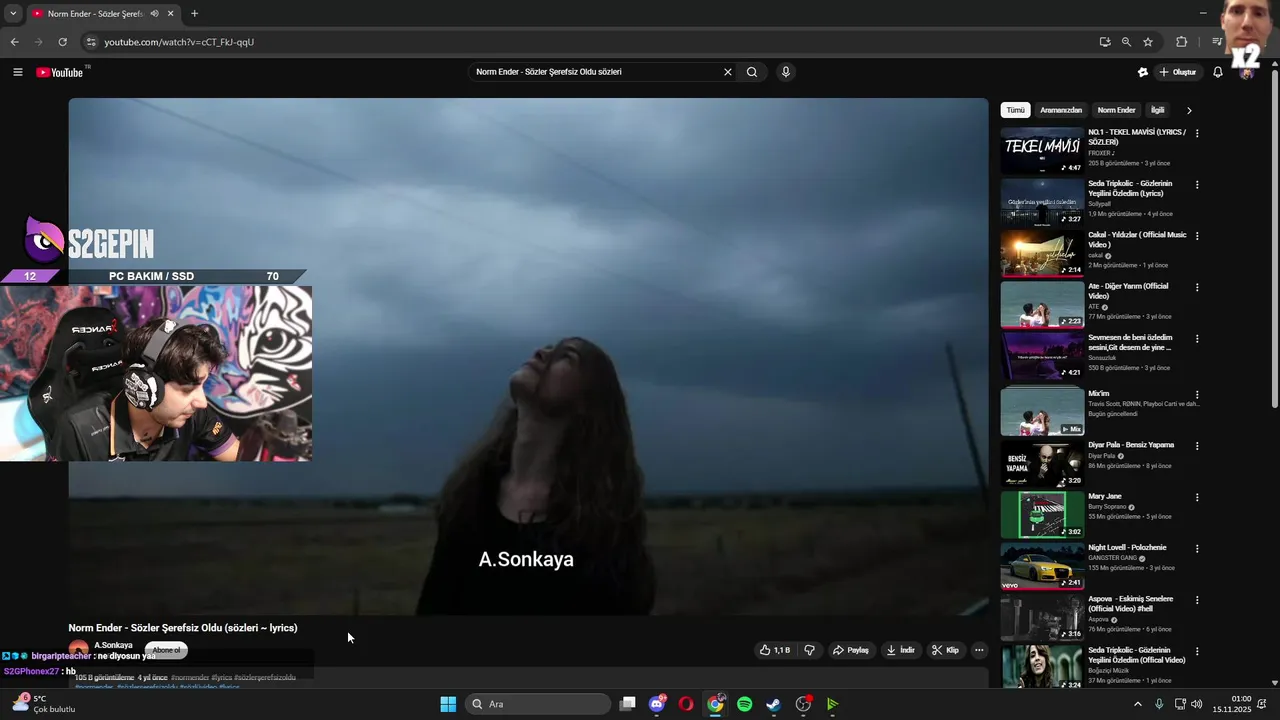
Task: Open the YouTube guide hamburger menu
Action: point(18,72)
